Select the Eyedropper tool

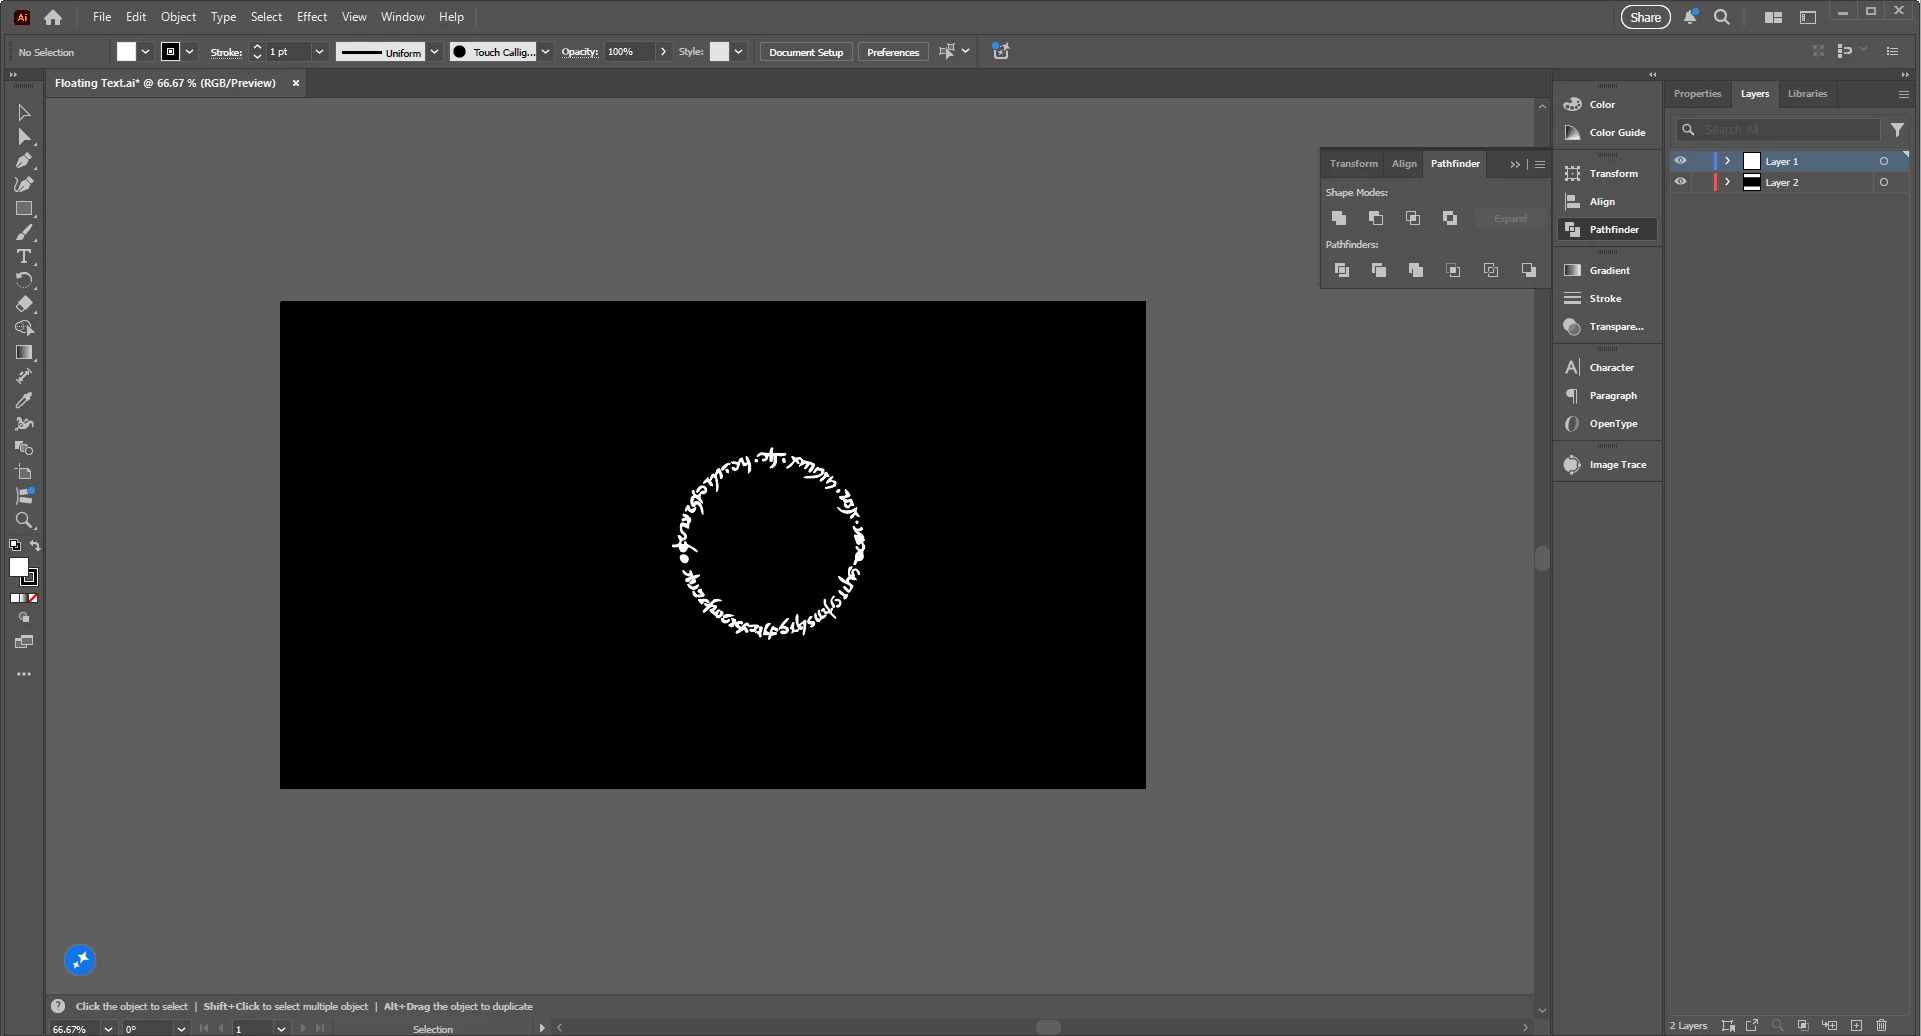coord(24,401)
